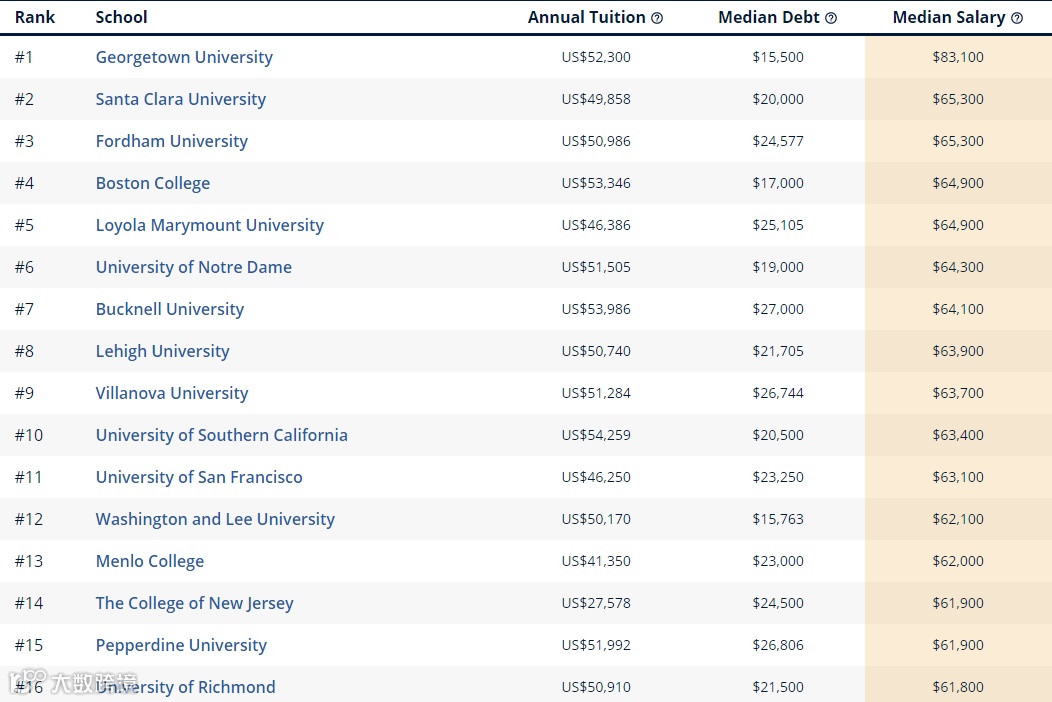Click the School column header

[121, 17]
